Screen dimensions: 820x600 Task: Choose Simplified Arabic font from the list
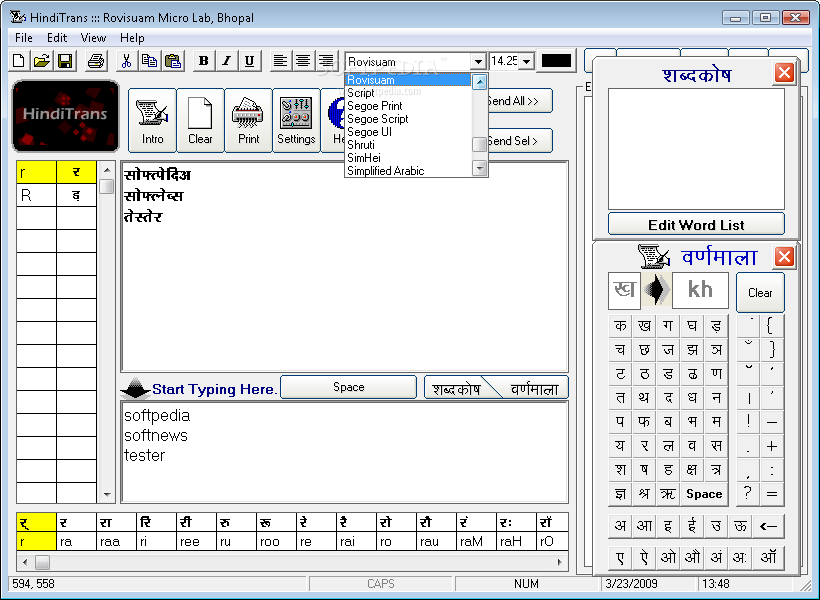coord(408,171)
